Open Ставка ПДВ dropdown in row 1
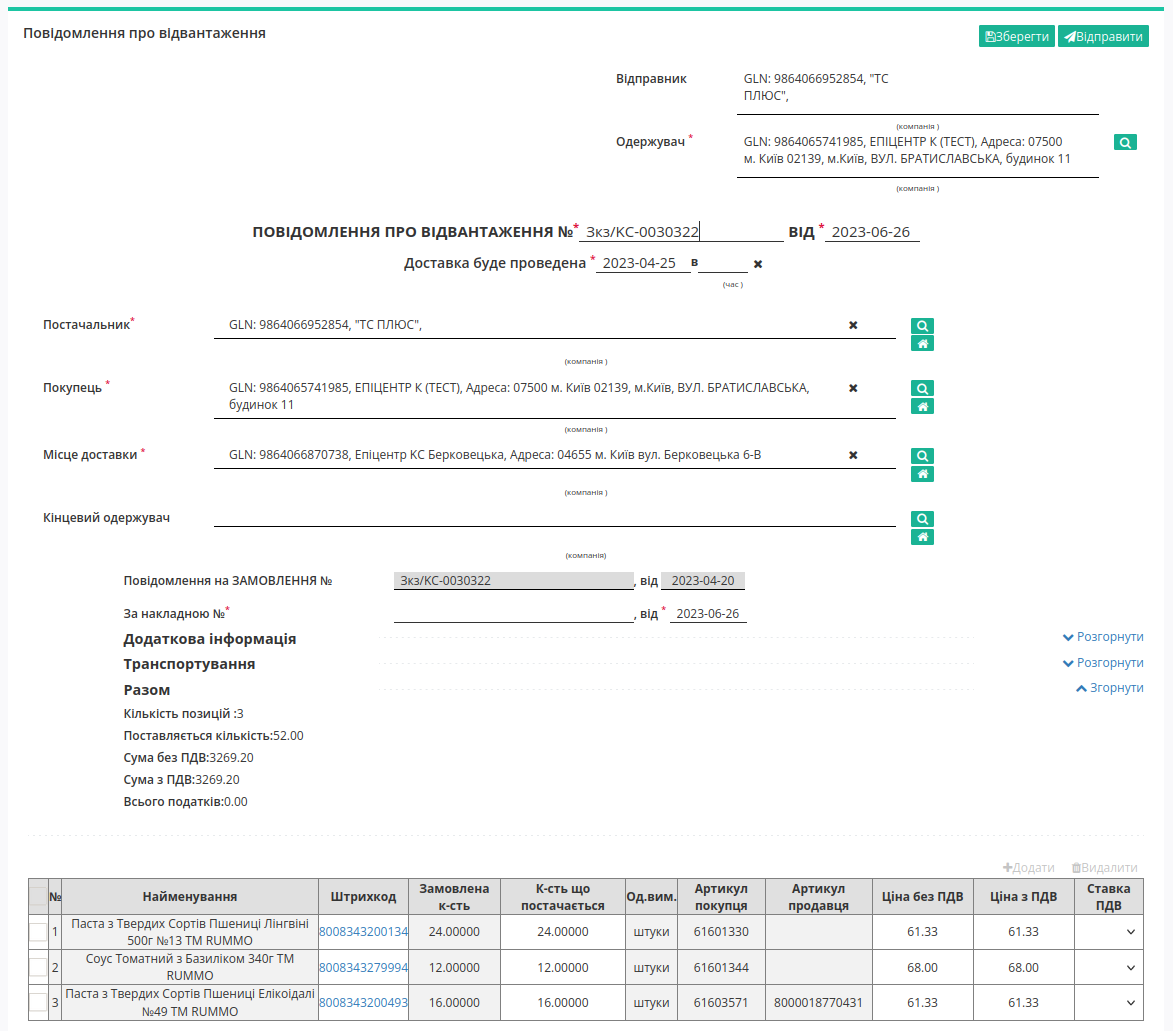This screenshot has height=1031, width=1173. coord(1109,931)
